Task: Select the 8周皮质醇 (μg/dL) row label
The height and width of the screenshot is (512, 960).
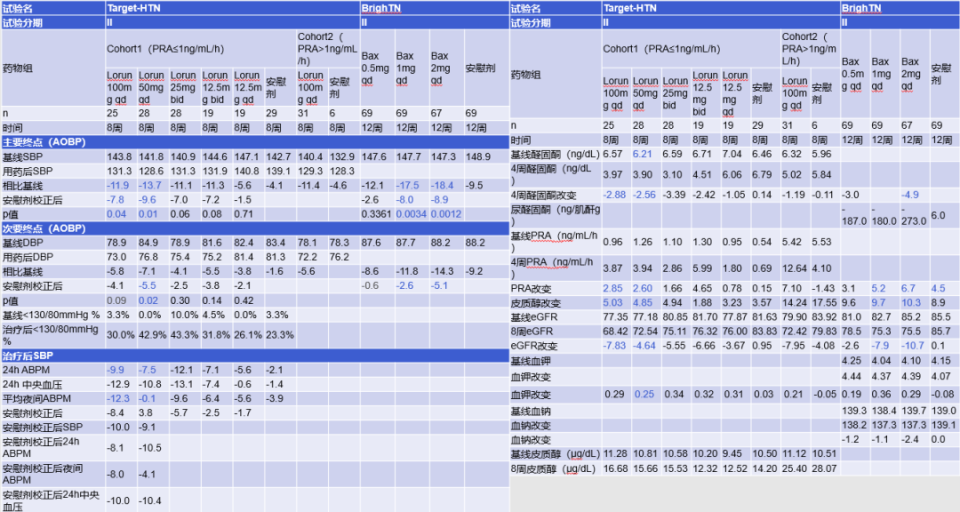Action: (x=553, y=469)
